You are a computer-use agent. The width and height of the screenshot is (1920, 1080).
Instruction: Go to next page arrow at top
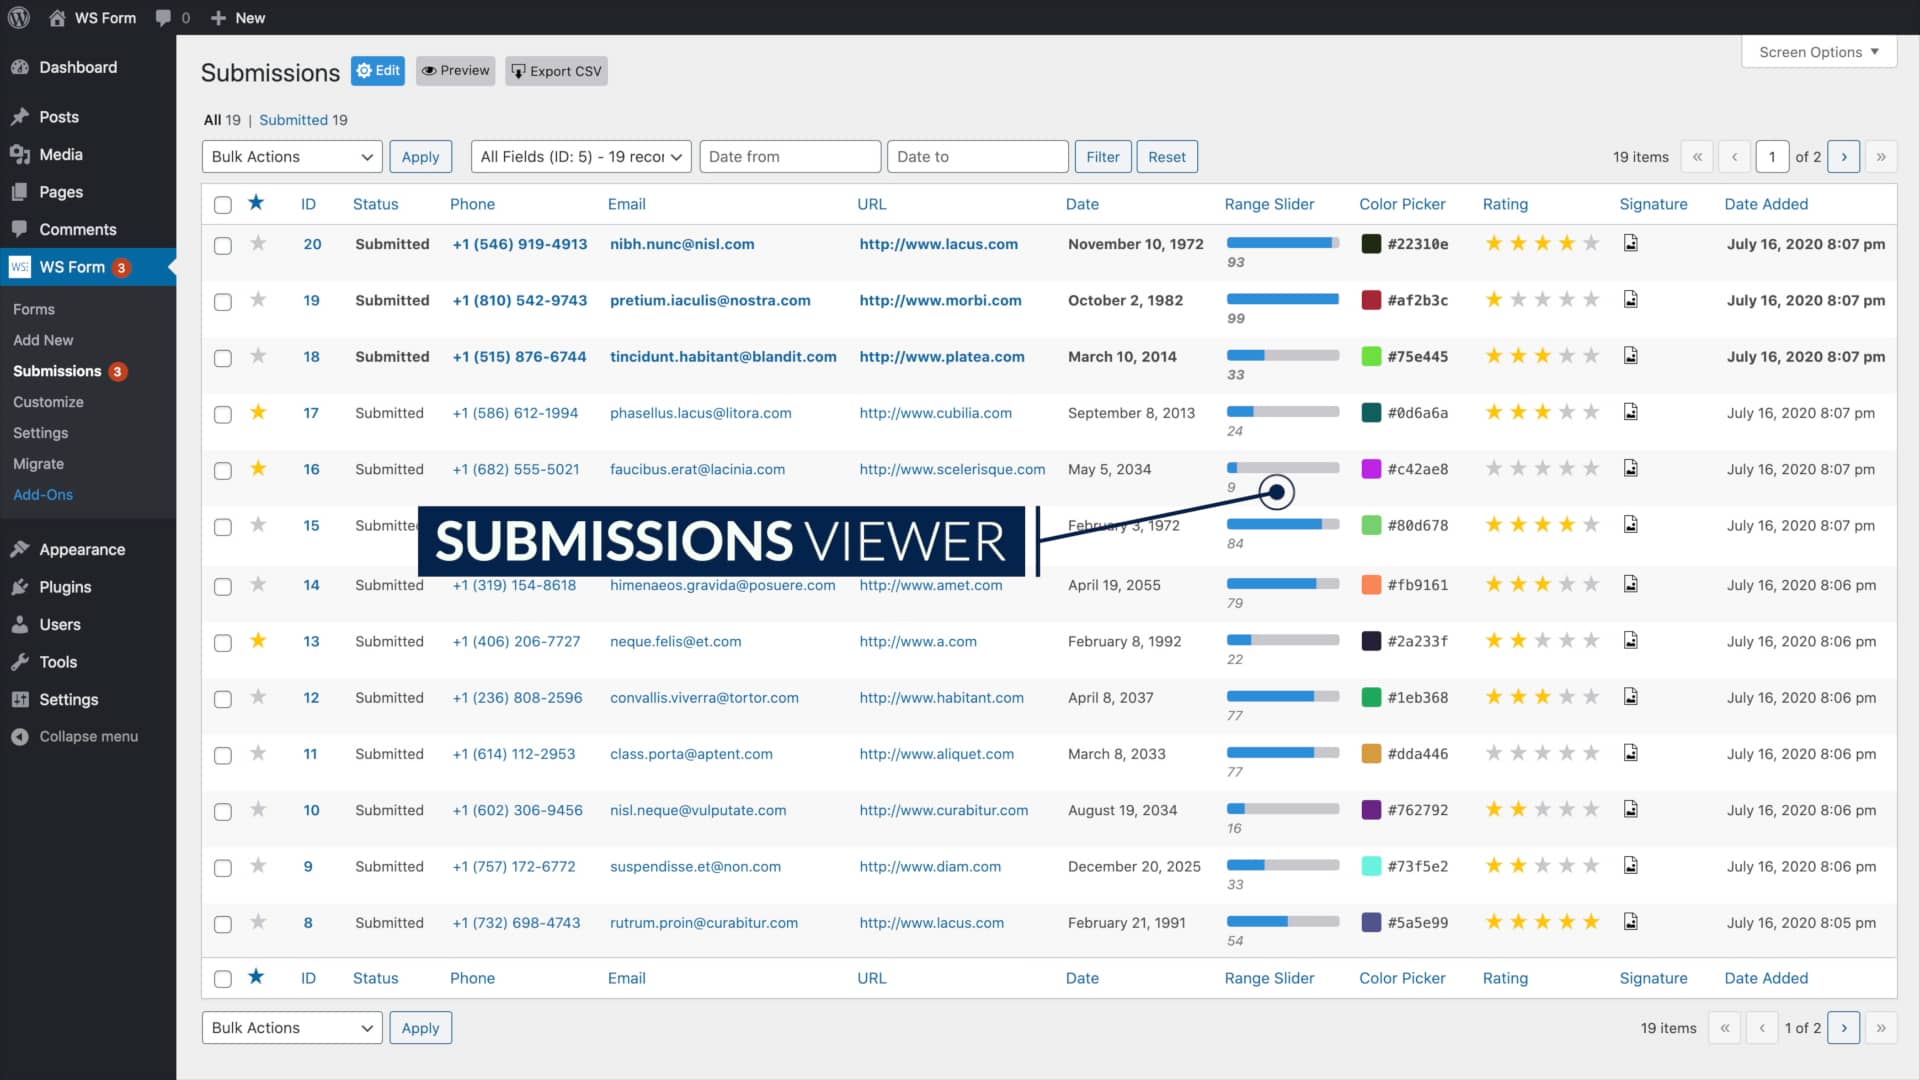point(1844,157)
